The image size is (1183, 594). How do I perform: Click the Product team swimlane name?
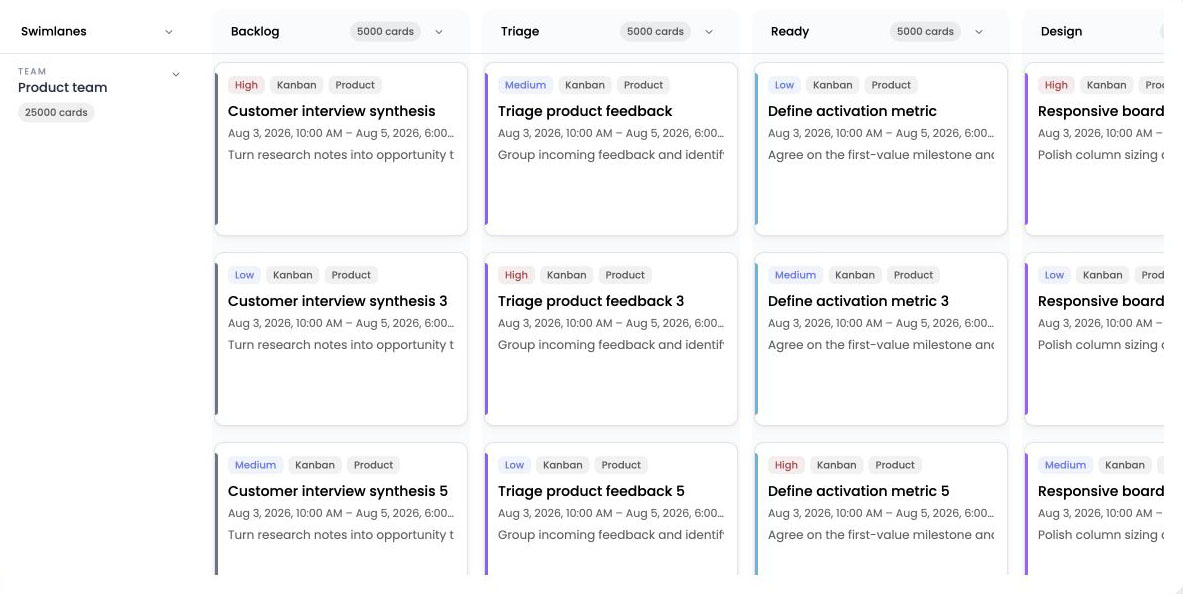point(63,88)
